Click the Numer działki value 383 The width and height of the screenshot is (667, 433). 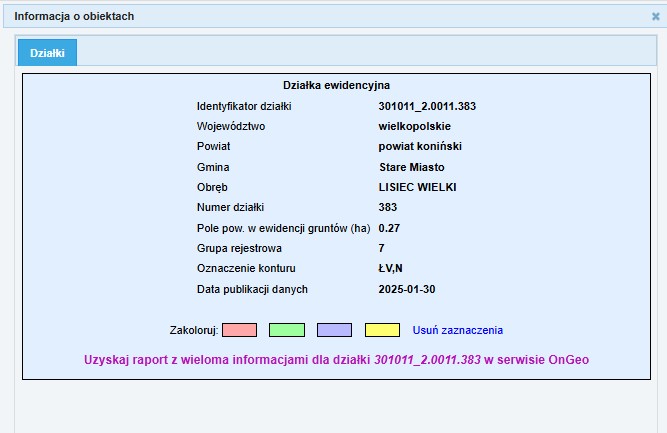[x=388, y=207]
